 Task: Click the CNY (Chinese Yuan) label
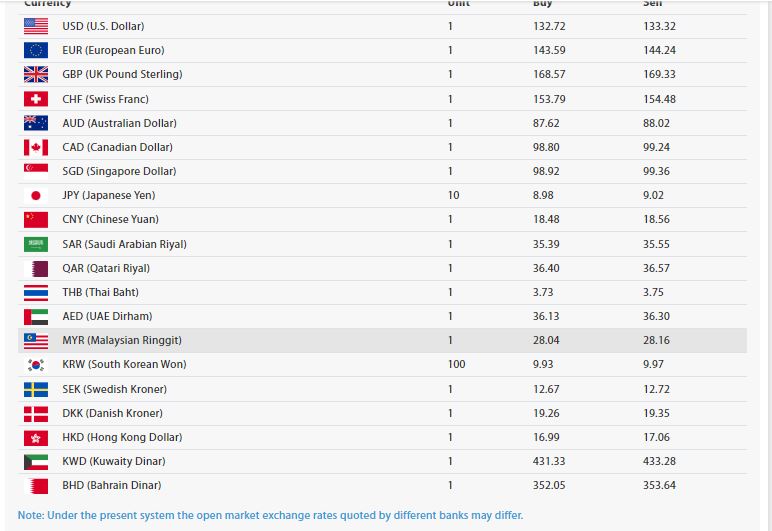pyautogui.click(x=110, y=220)
